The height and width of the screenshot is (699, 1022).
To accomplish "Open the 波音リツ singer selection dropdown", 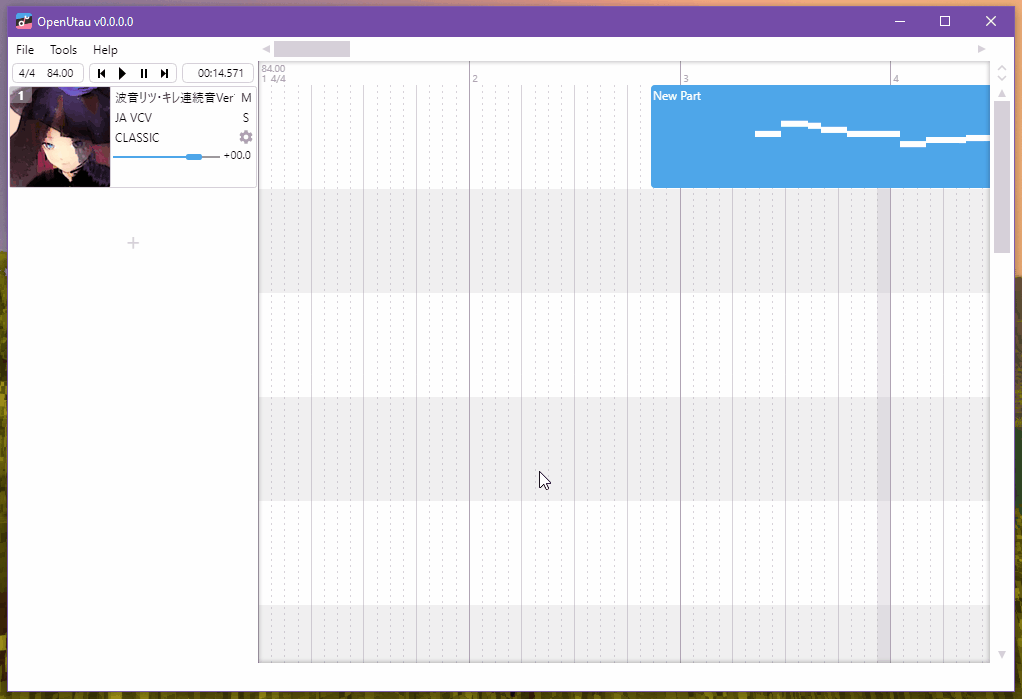I will [x=175, y=97].
